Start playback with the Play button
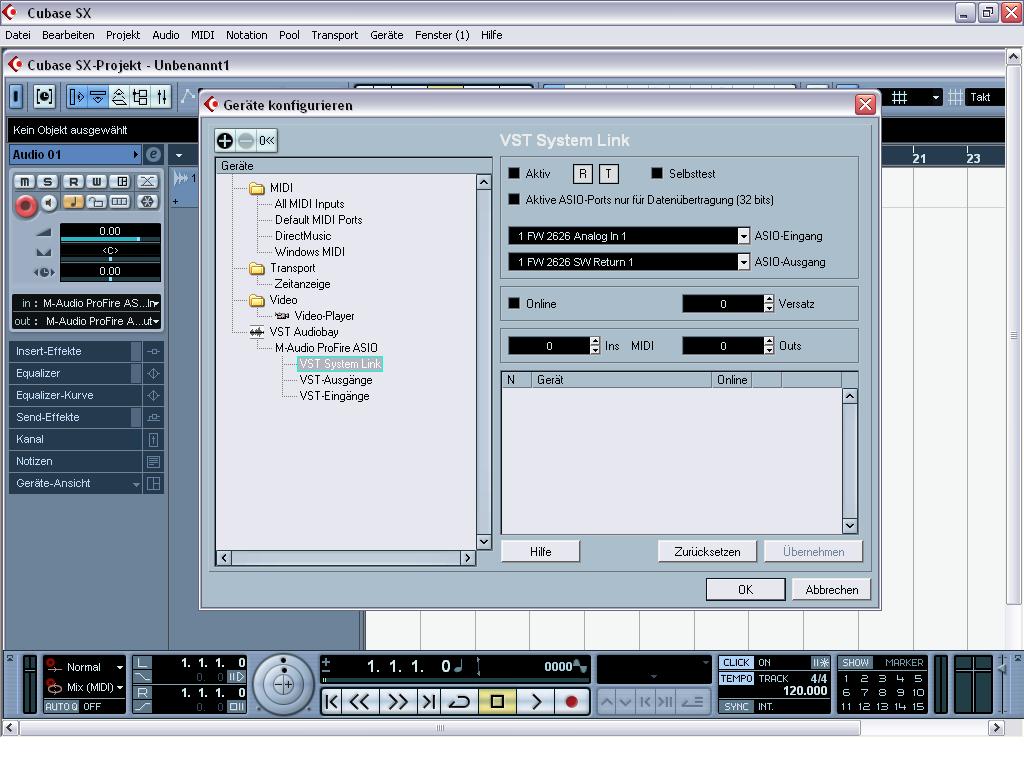1024x768 pixels. pyautogui.click(x=536, y=702)
